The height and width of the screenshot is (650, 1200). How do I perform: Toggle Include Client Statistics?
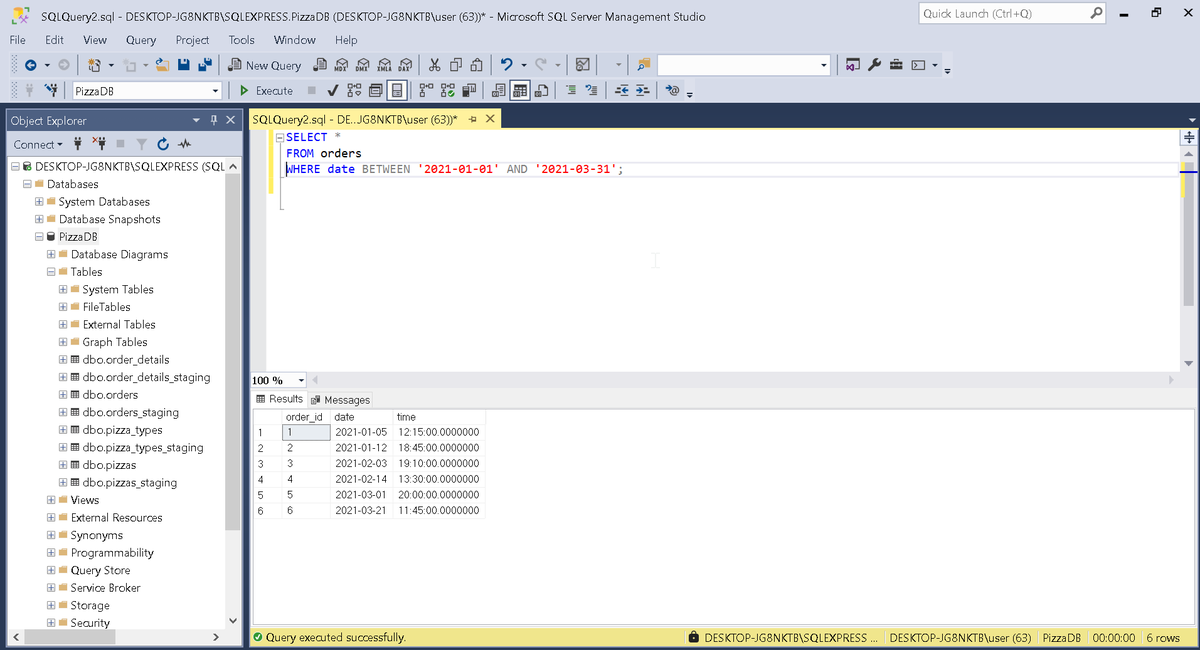coord(468,91)
